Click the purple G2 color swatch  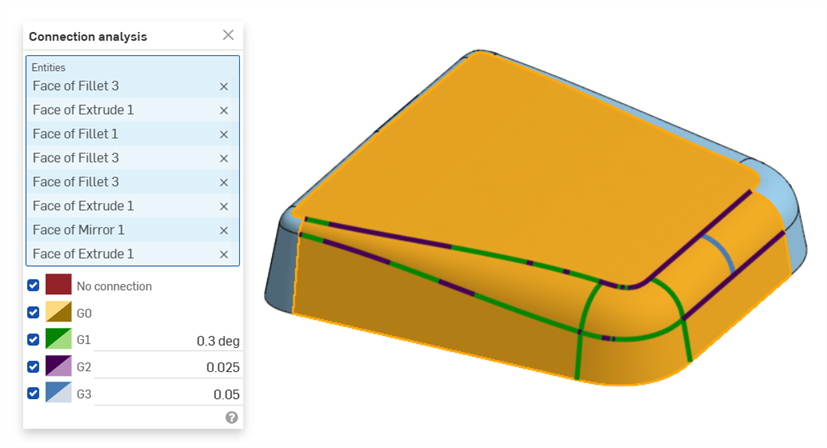point(58,367)
